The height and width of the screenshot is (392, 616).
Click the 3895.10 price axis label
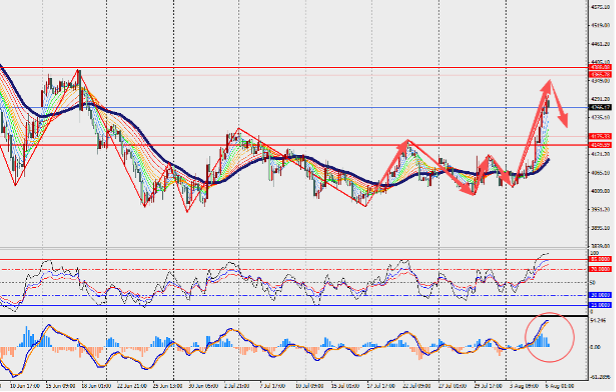point(601,228)
